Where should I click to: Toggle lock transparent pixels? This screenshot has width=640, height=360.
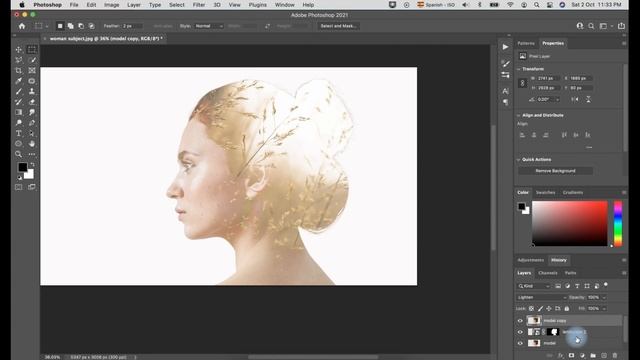click(531, 309)
